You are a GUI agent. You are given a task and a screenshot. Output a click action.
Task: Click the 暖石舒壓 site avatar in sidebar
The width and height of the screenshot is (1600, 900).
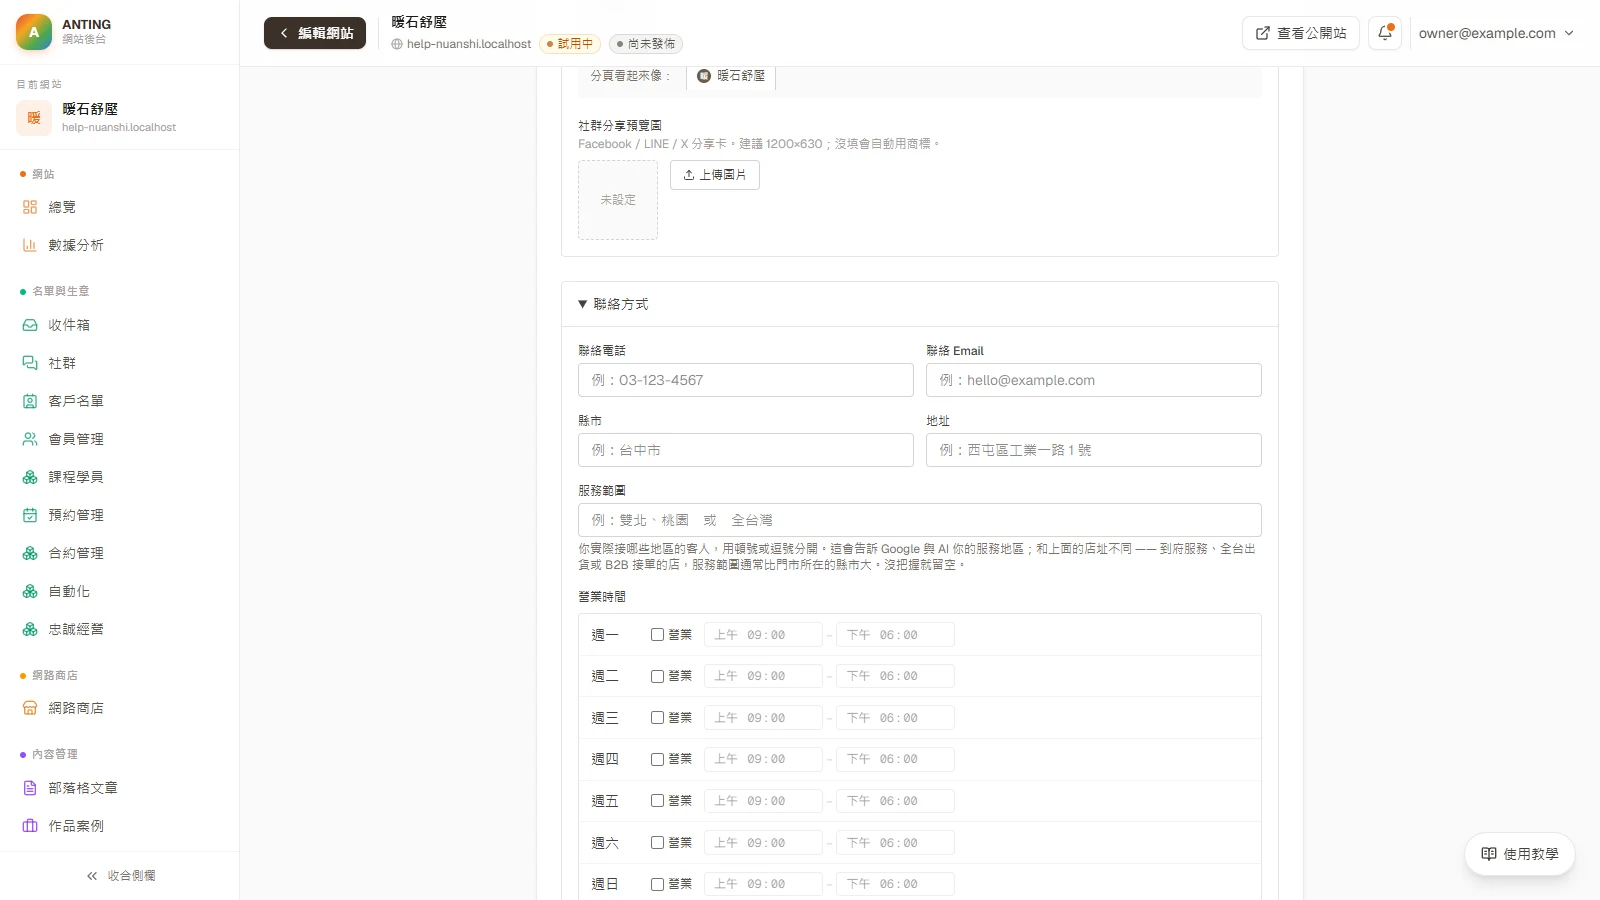(x=34, y=118)
